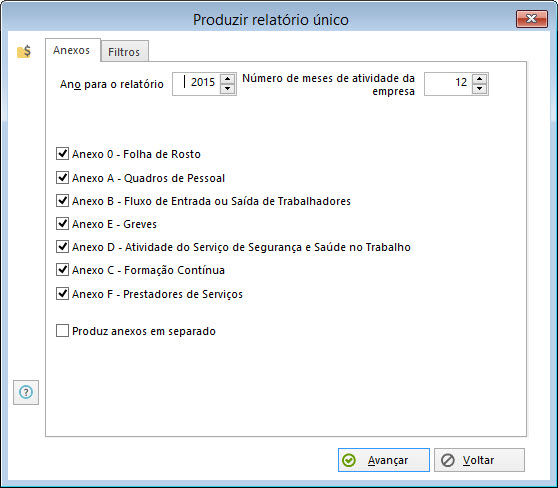The height and width of the screenshot is (488, 558).
Task: Close the Produzir relatório único dialog
Action: point(531,19)
